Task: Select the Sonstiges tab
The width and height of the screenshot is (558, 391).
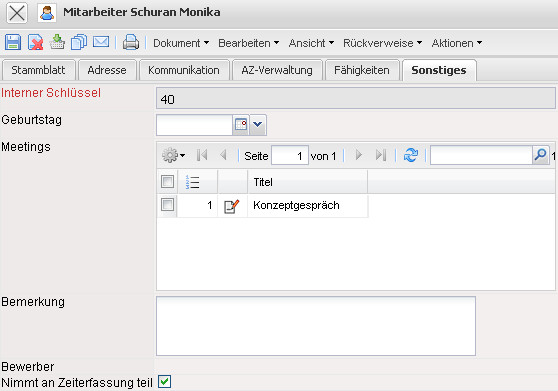Action: click(x=439, y=70)
